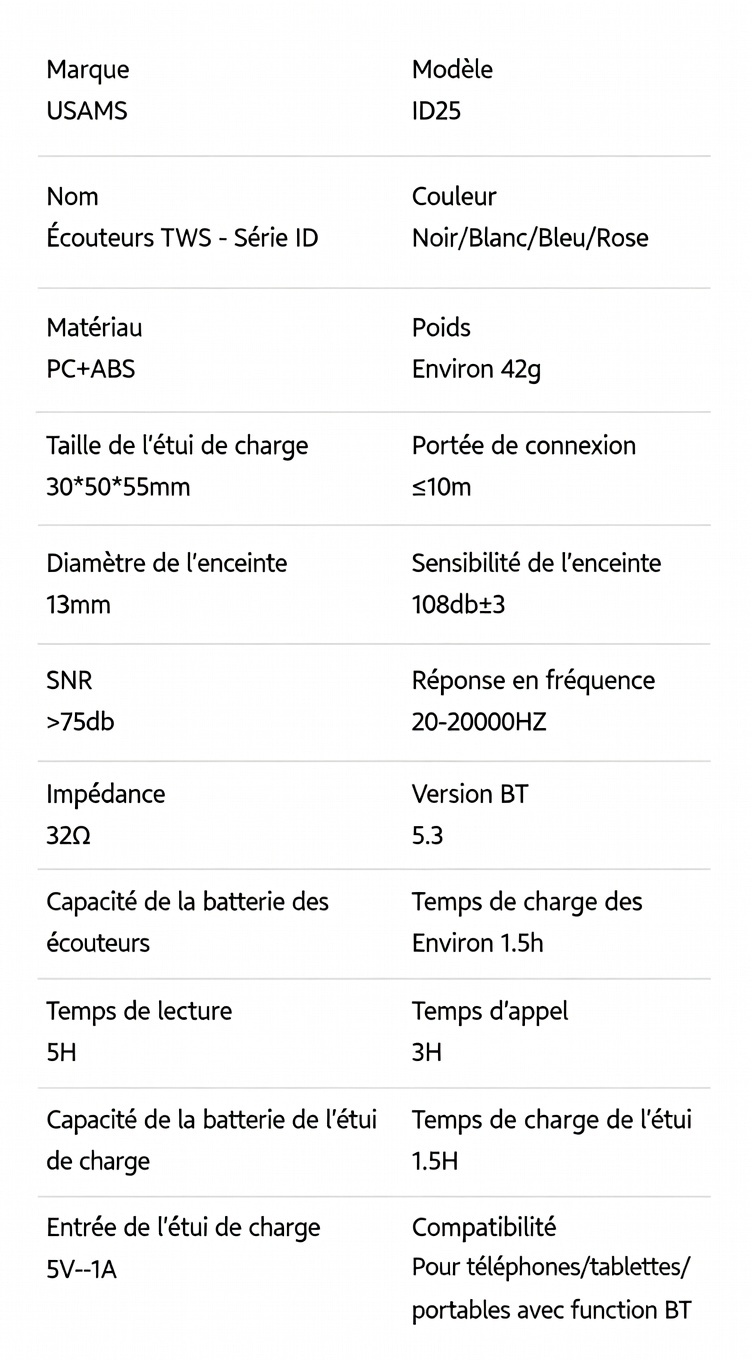Click the Environ 1.5h charging time value
Screen dimensions: 752x1360
477,943
